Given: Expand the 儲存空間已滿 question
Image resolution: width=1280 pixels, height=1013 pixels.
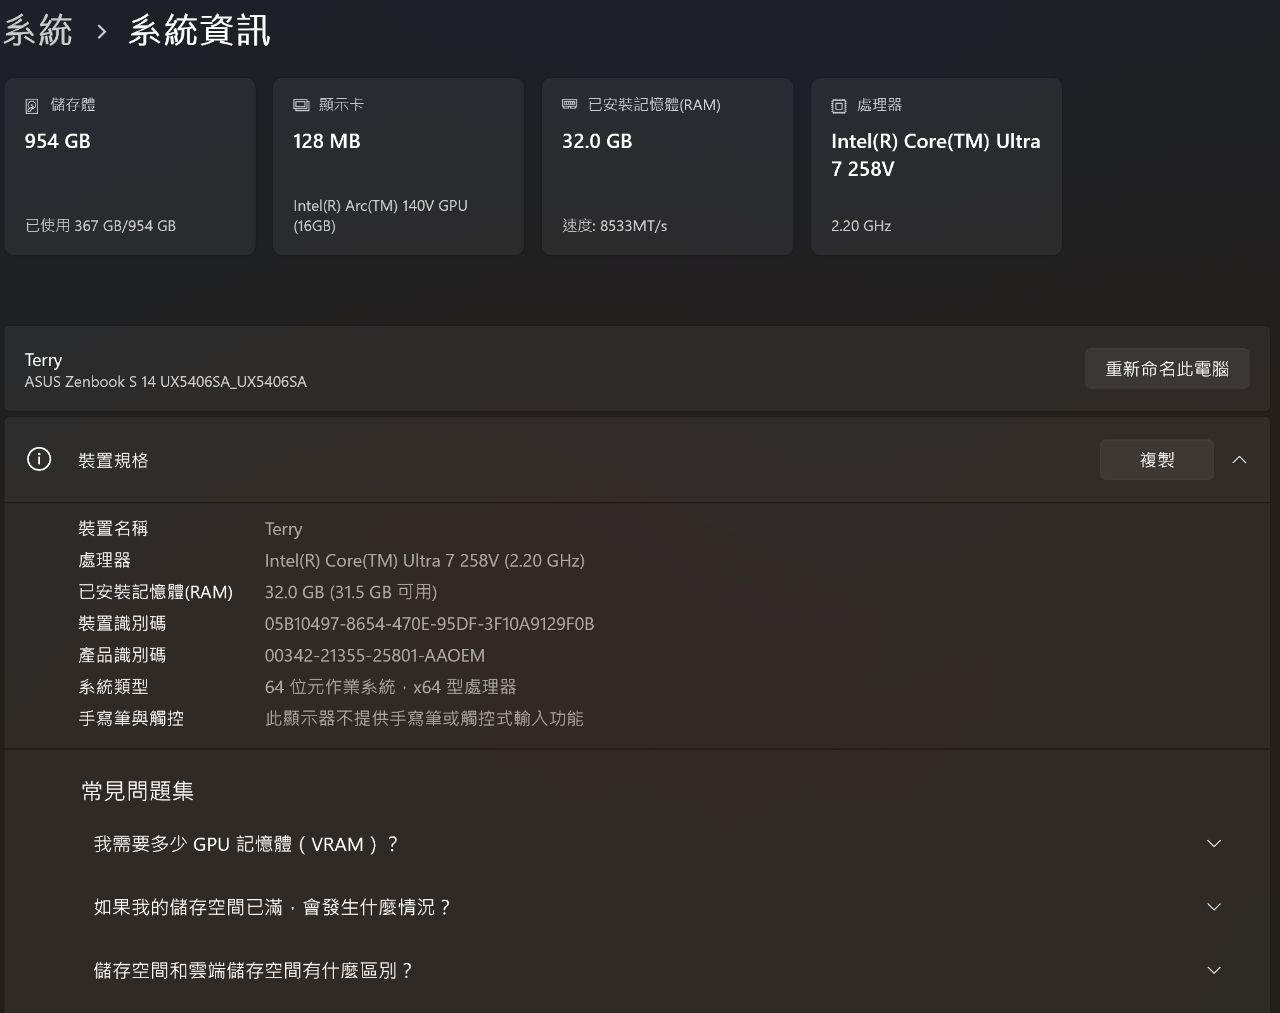Looking at the screenshot, I should pos(1214,907).
